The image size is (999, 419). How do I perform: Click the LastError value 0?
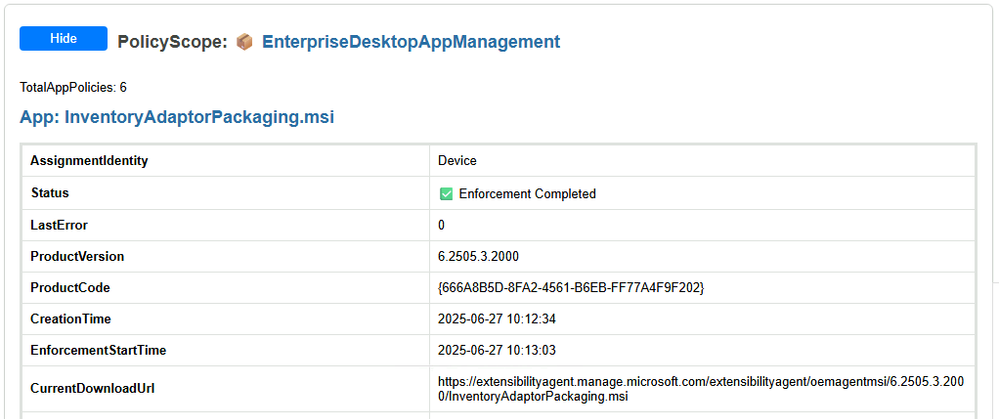(x=442, y=225)
